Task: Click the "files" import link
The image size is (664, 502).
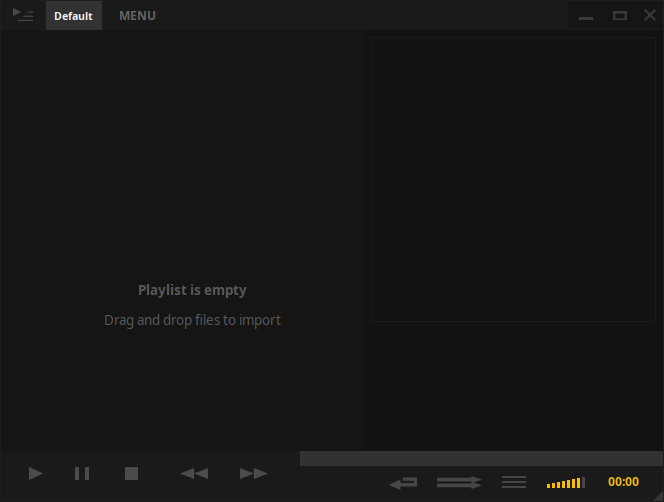Action: pyautogui.click(x=207, y=321)
